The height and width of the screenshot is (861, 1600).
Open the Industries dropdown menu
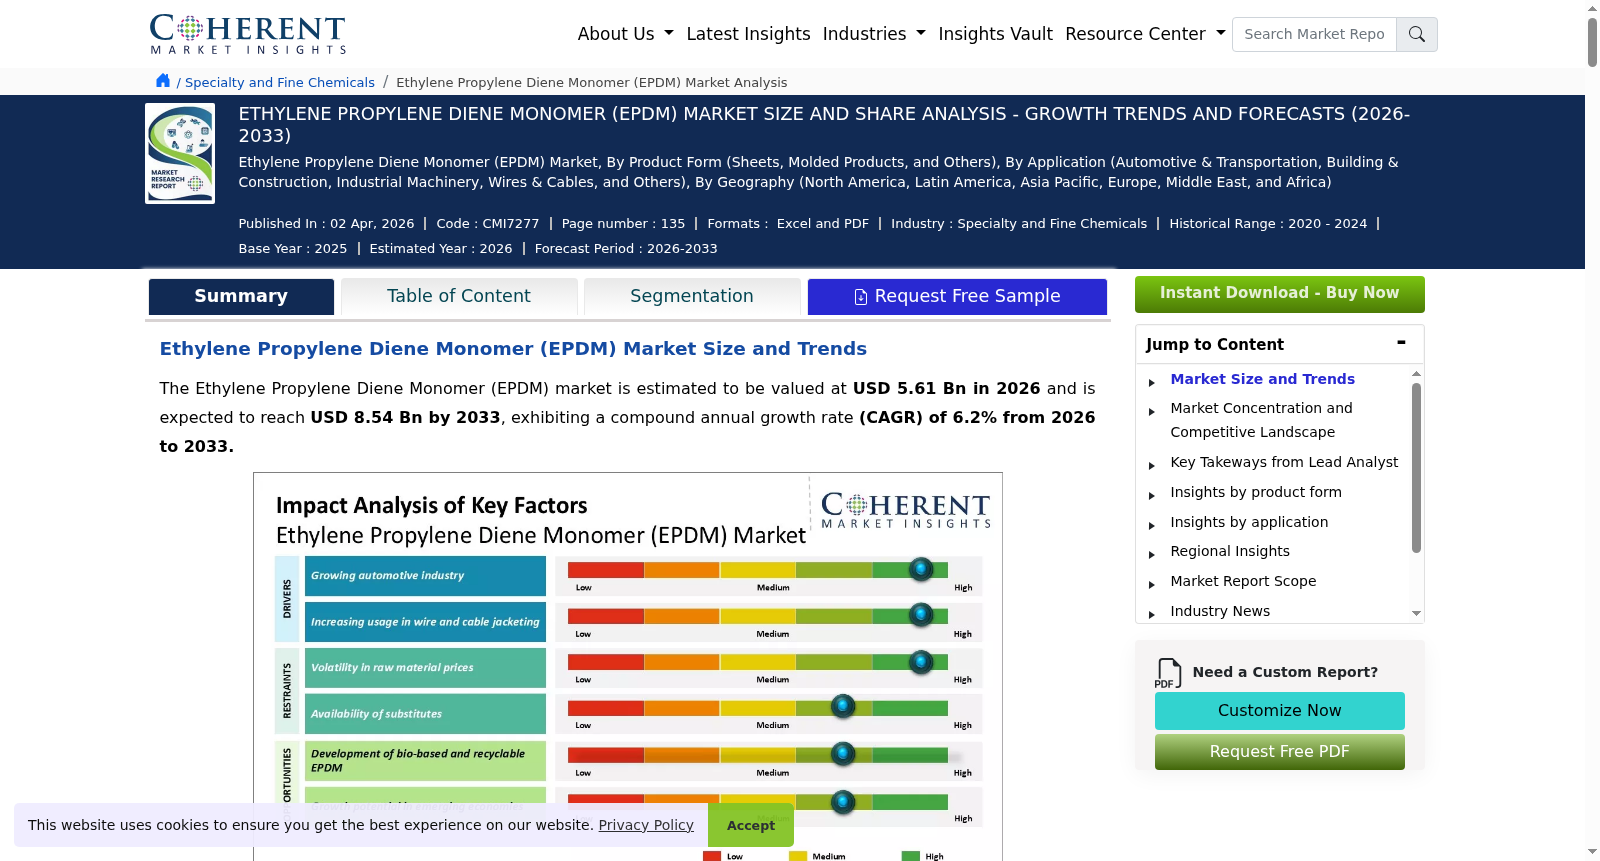point(874,34)
